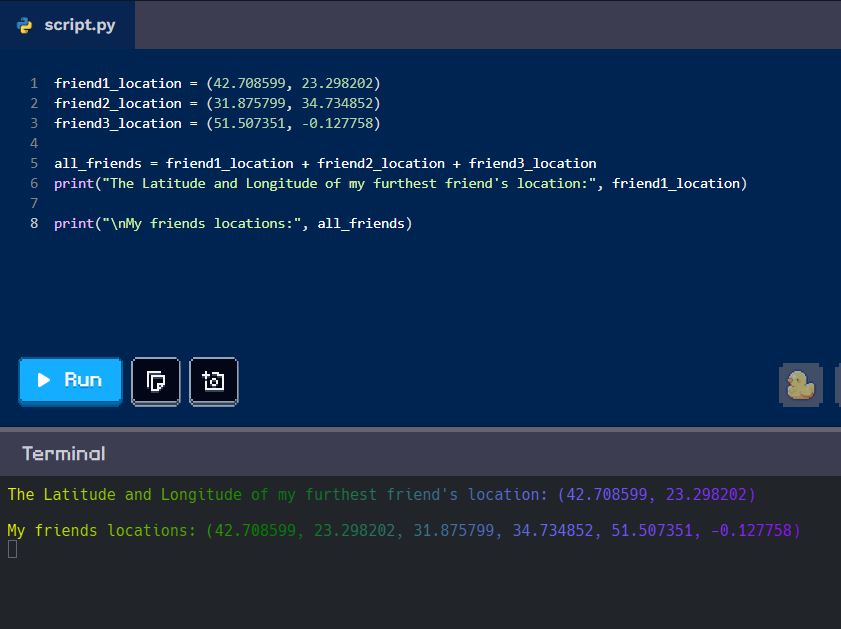This screenshot has height=629, width=841.
Task: Click the screenshot camera icon button
Action: (x=213, y=381)
